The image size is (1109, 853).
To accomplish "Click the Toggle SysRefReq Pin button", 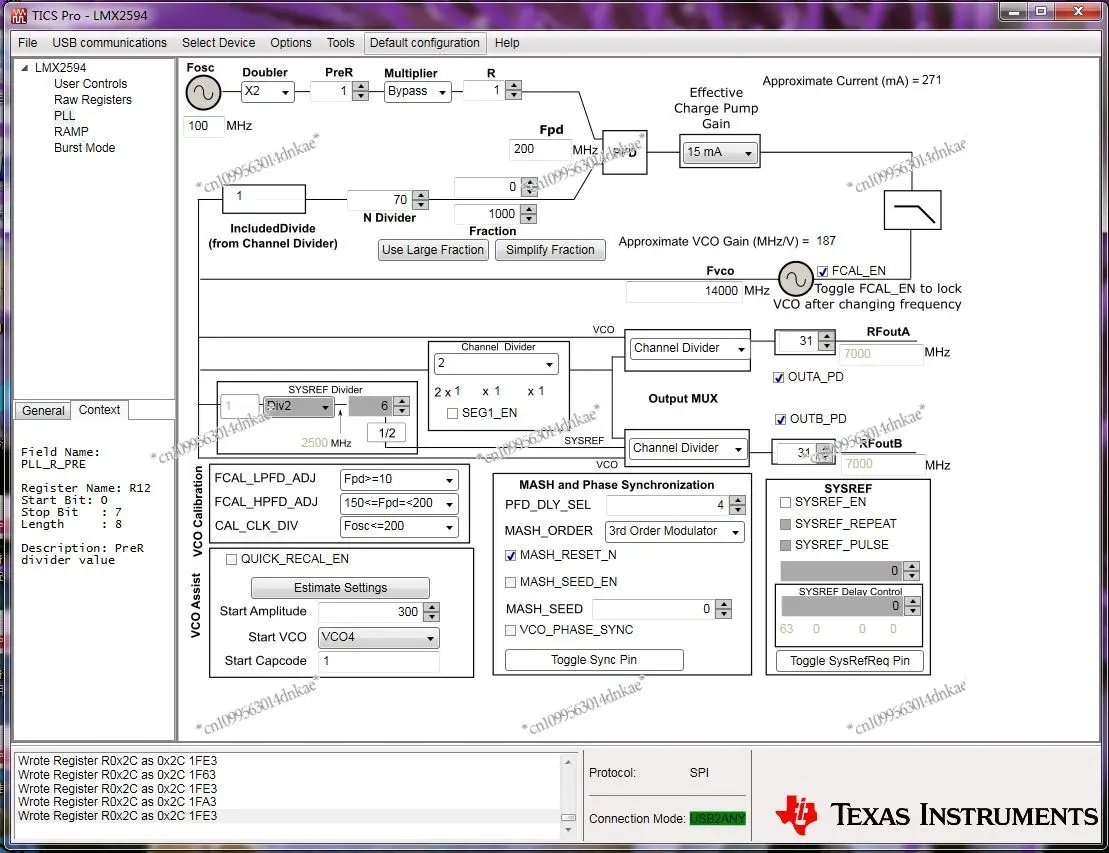I will click(849, 661).
